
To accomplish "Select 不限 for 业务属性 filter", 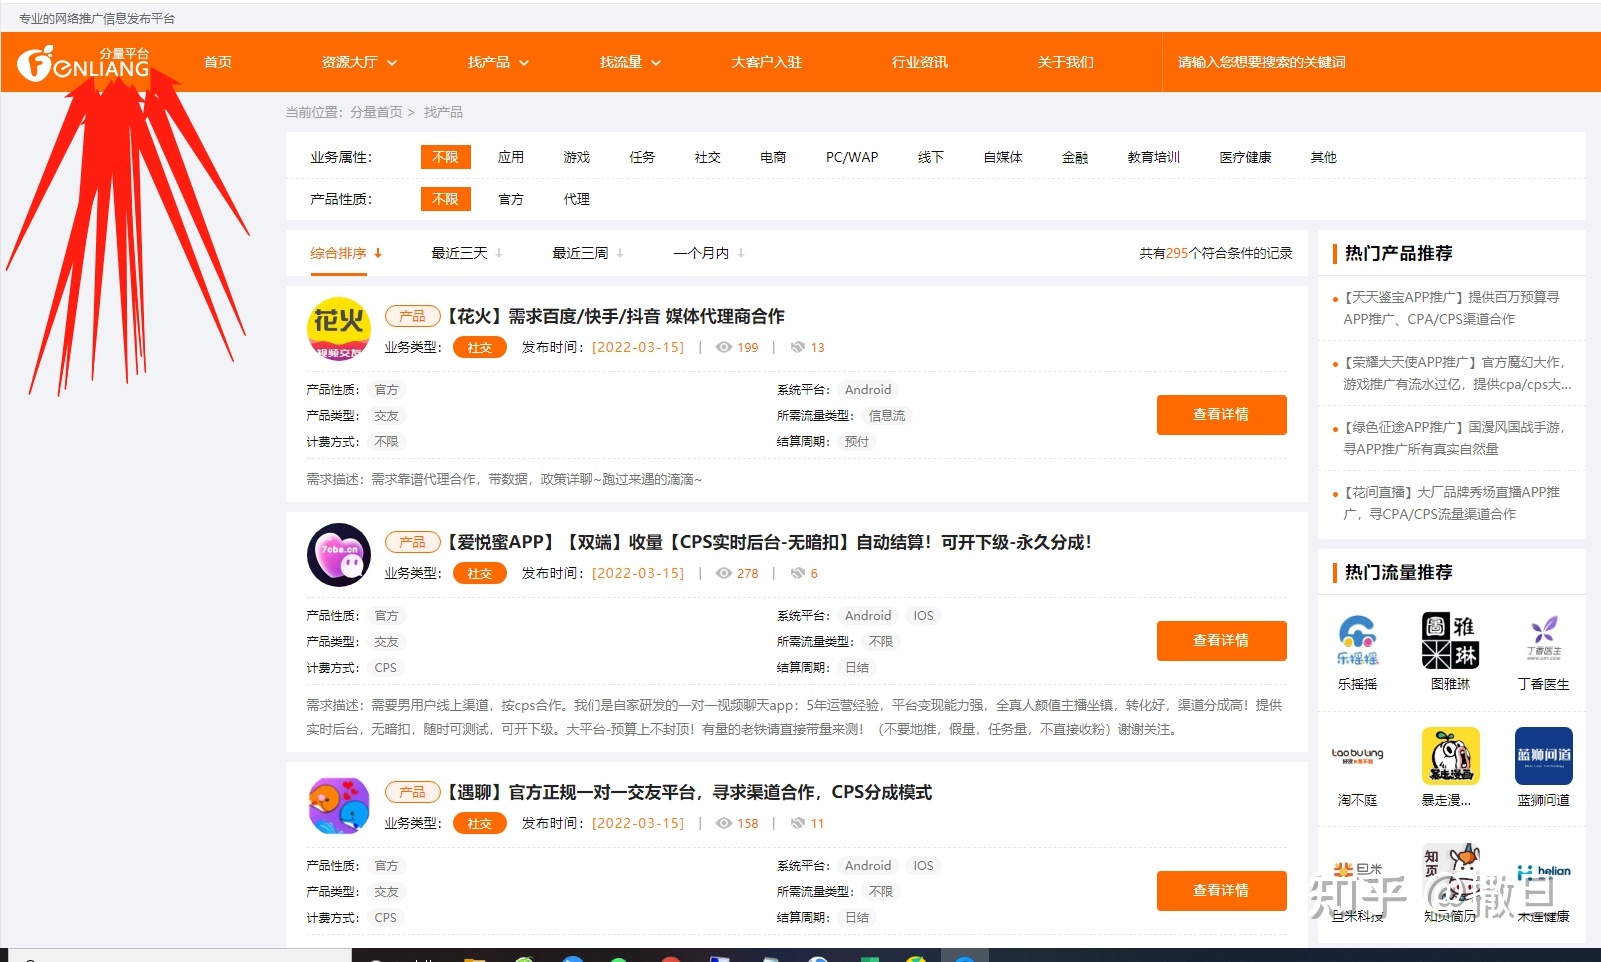I will [445, 157].
